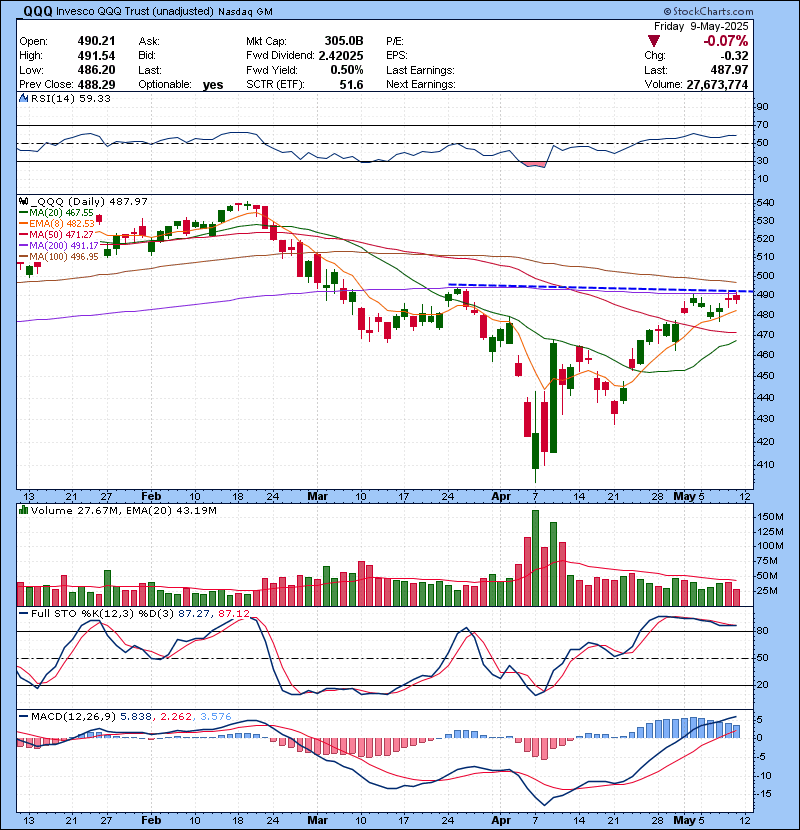Select the Low value 486.20

pos(96,70)
